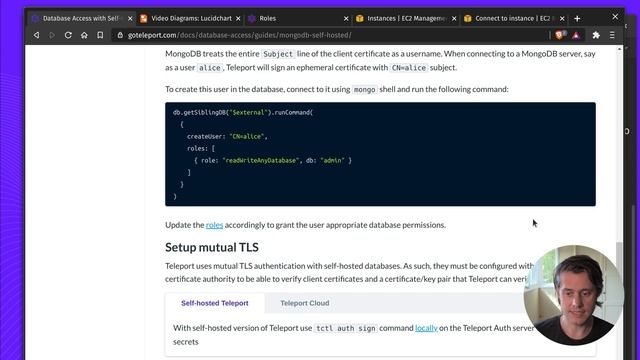Close the browser window

(615, 17)
